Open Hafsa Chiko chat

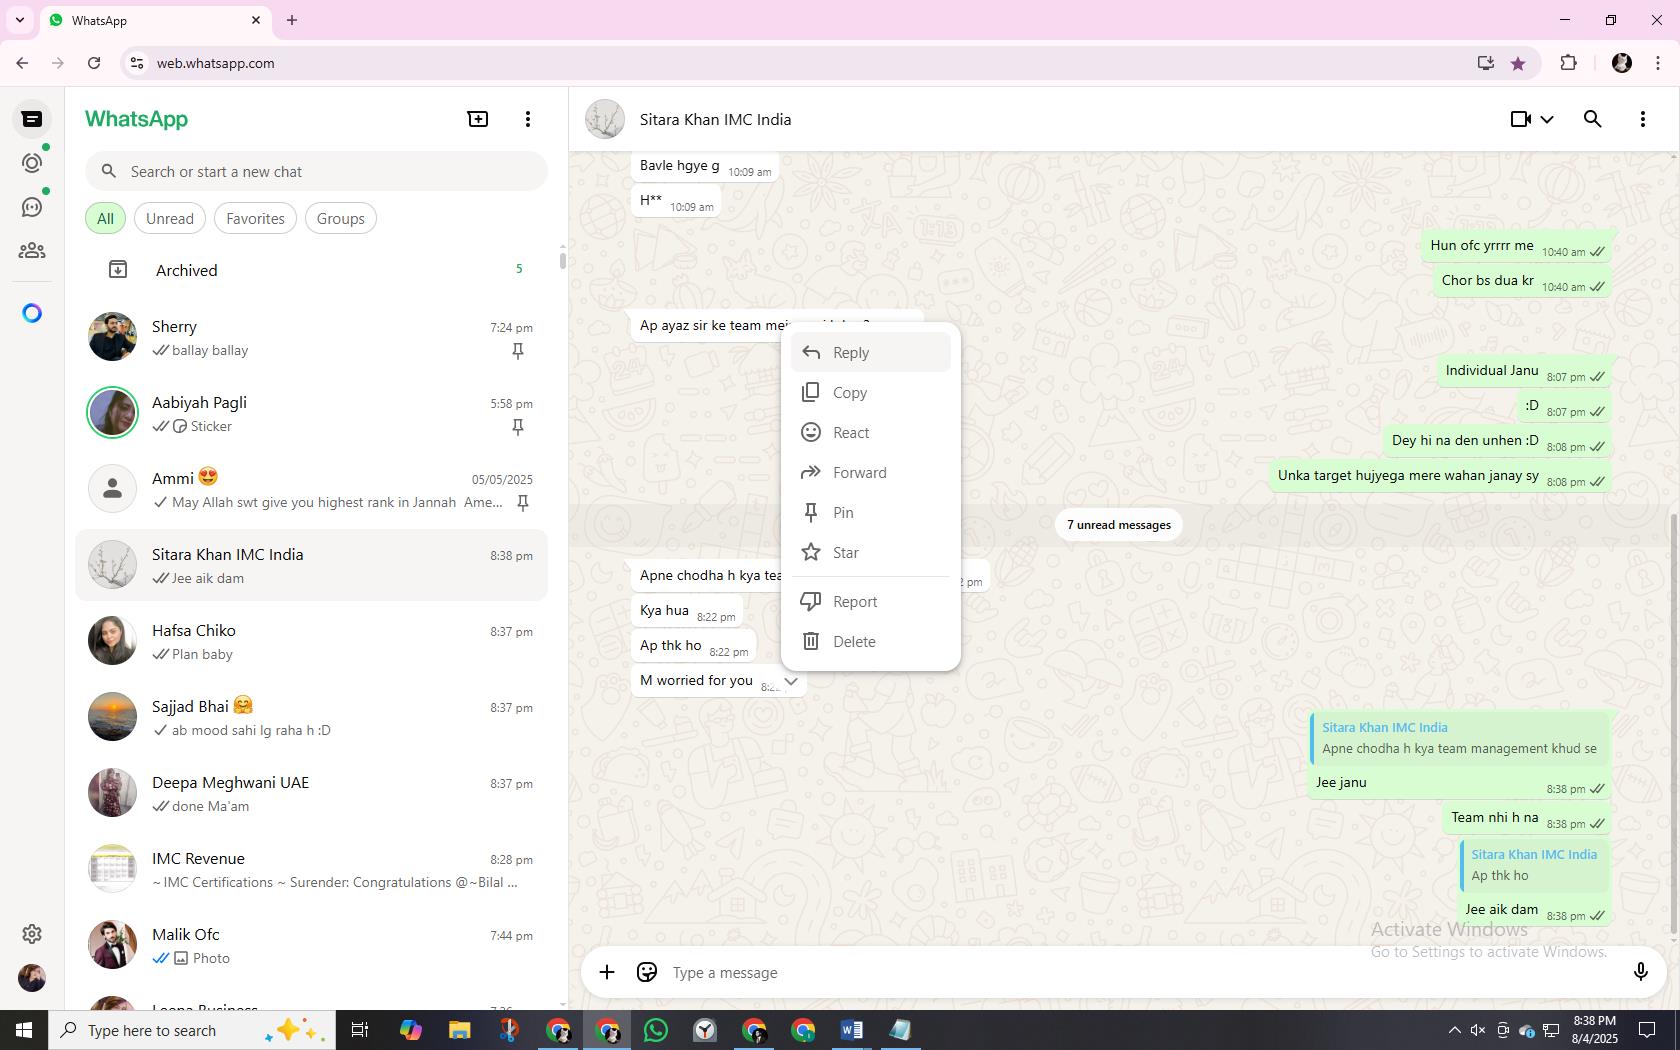coord(312,642)
